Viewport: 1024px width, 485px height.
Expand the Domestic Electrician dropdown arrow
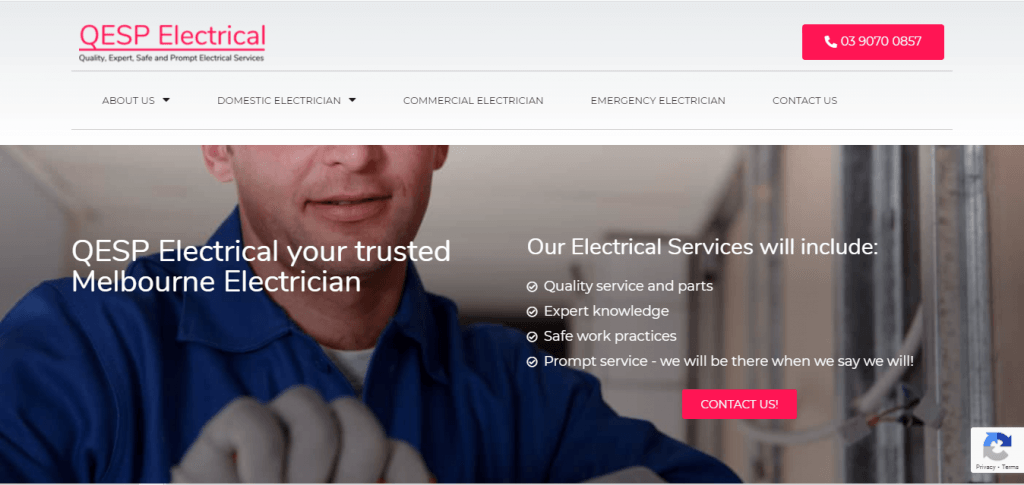click(352, 100)
